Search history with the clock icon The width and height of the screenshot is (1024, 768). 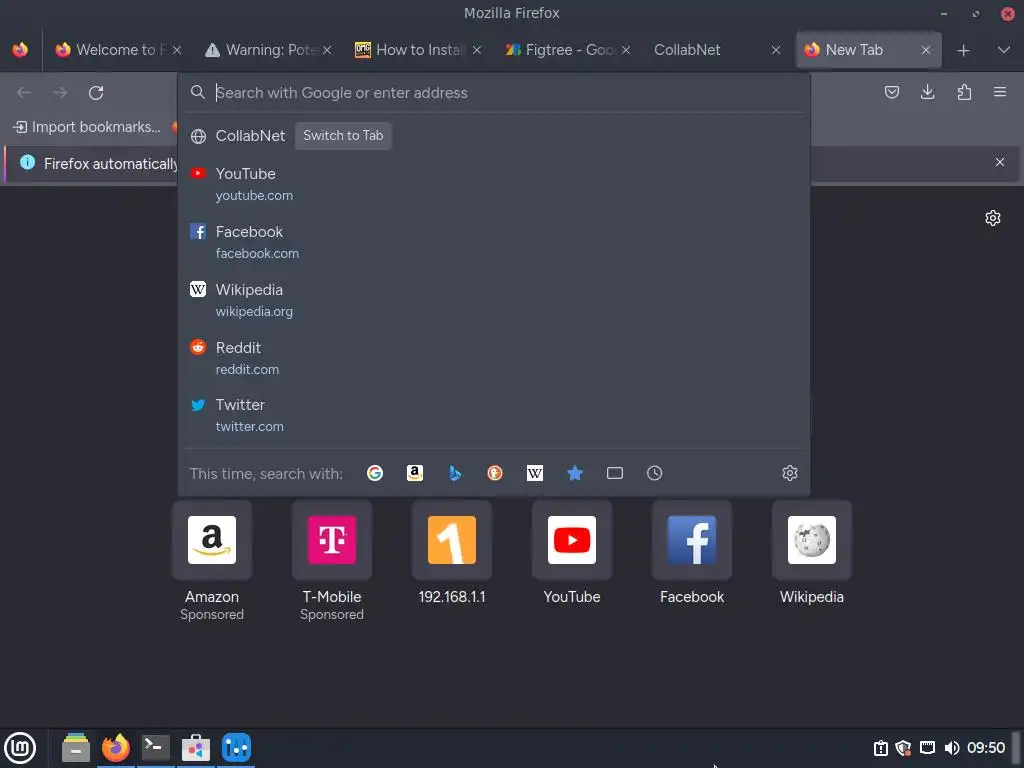tap(654, 473)
